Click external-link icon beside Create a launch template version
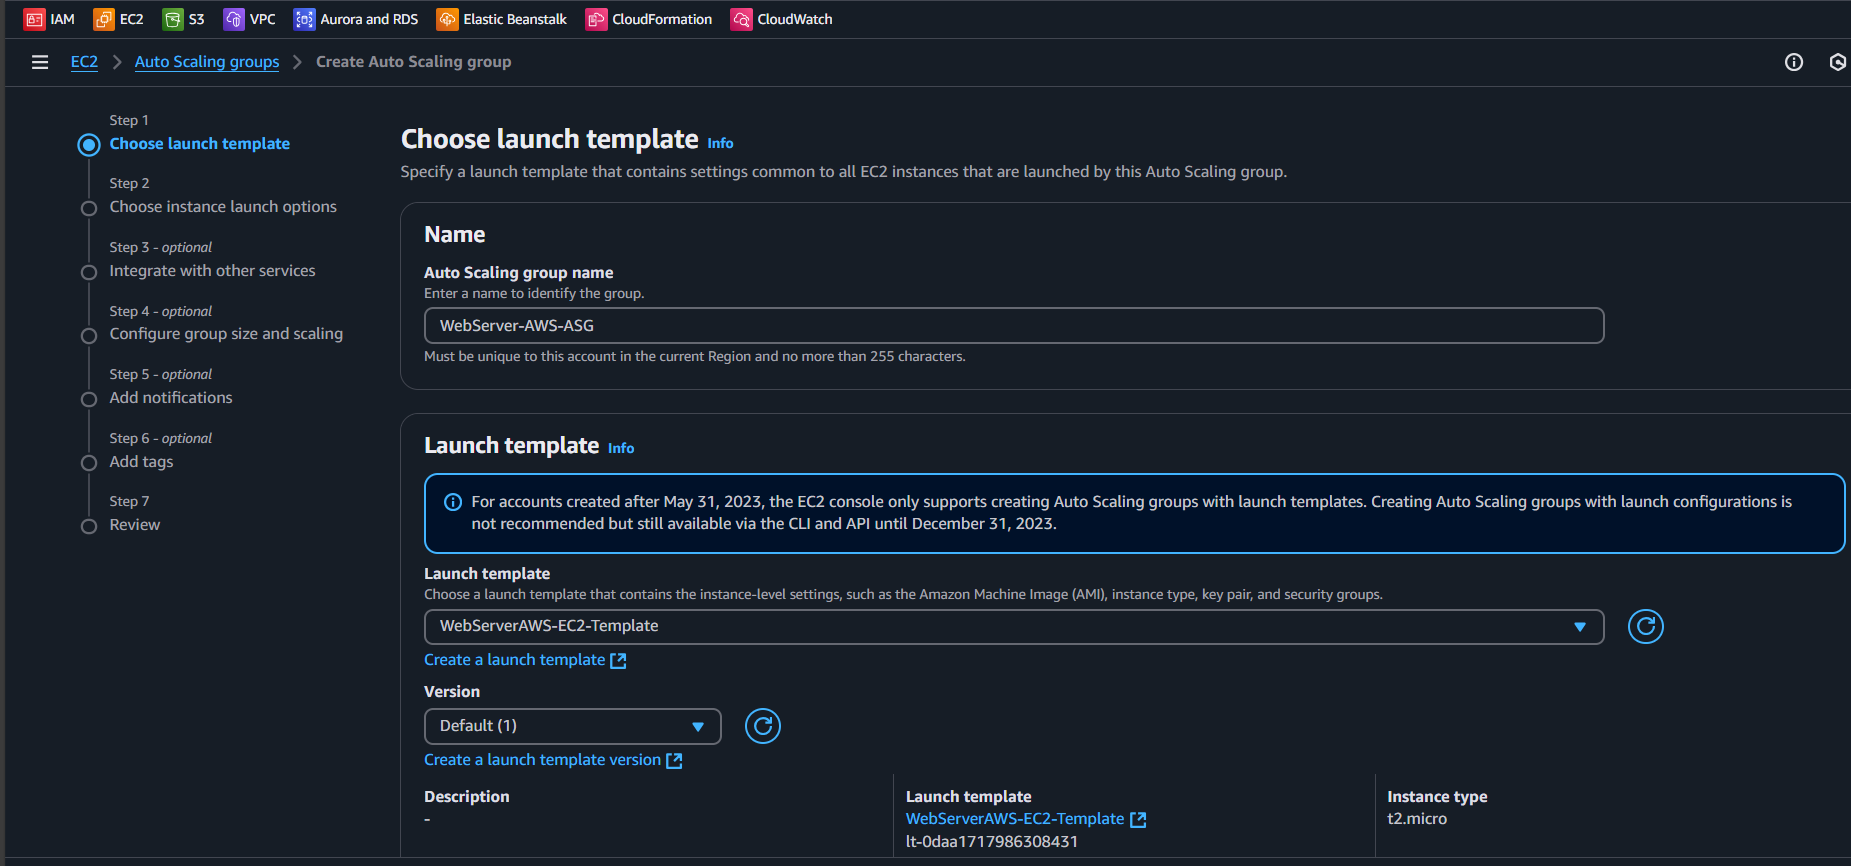 (674, 761)
